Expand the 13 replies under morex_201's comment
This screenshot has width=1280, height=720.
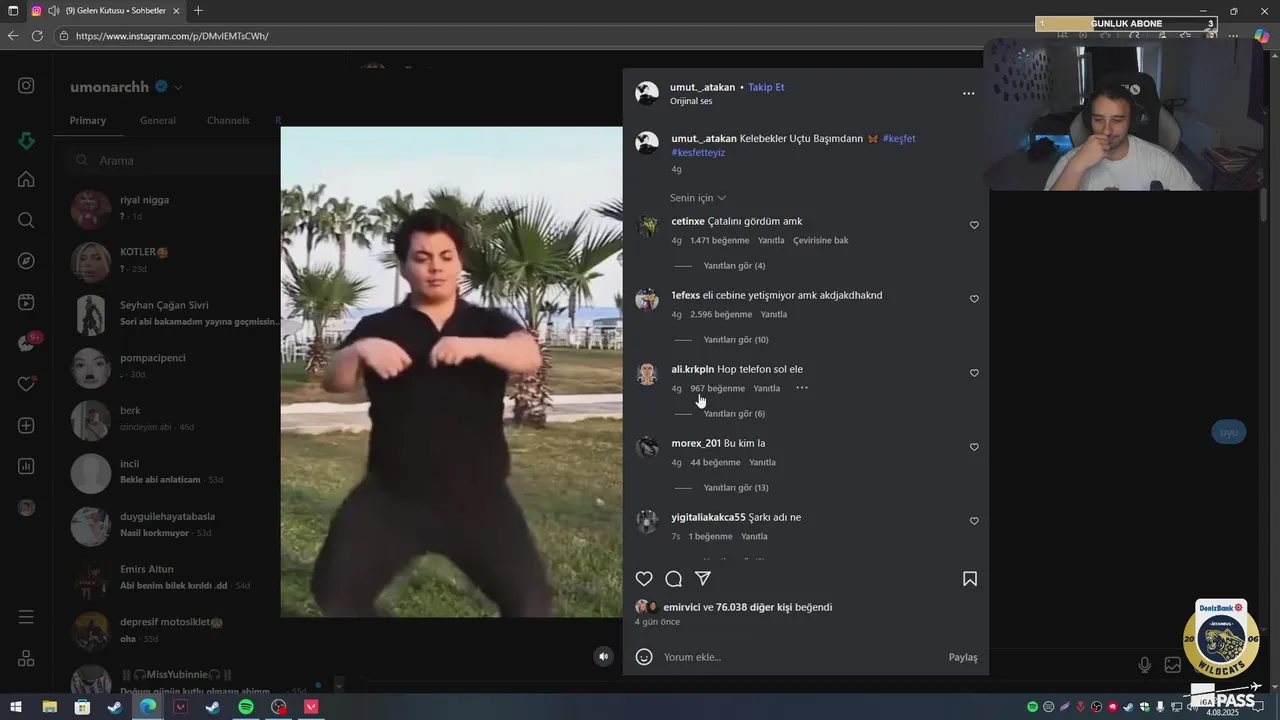pos(736,488)
